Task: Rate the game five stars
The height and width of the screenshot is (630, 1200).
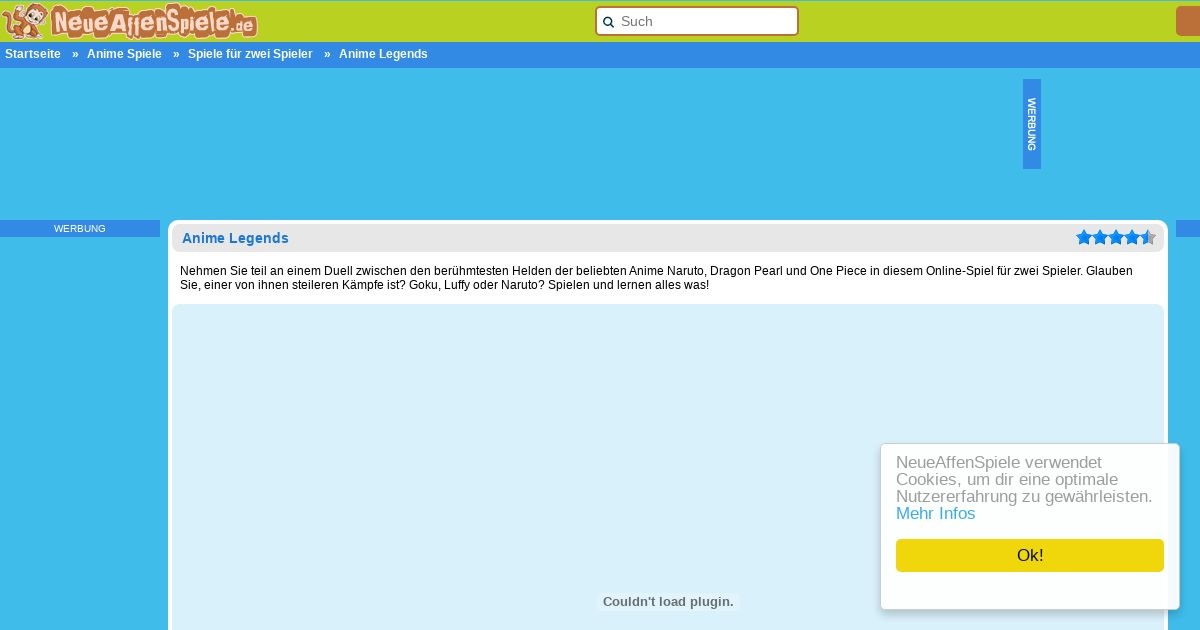Action: (x=1148, y=237)
